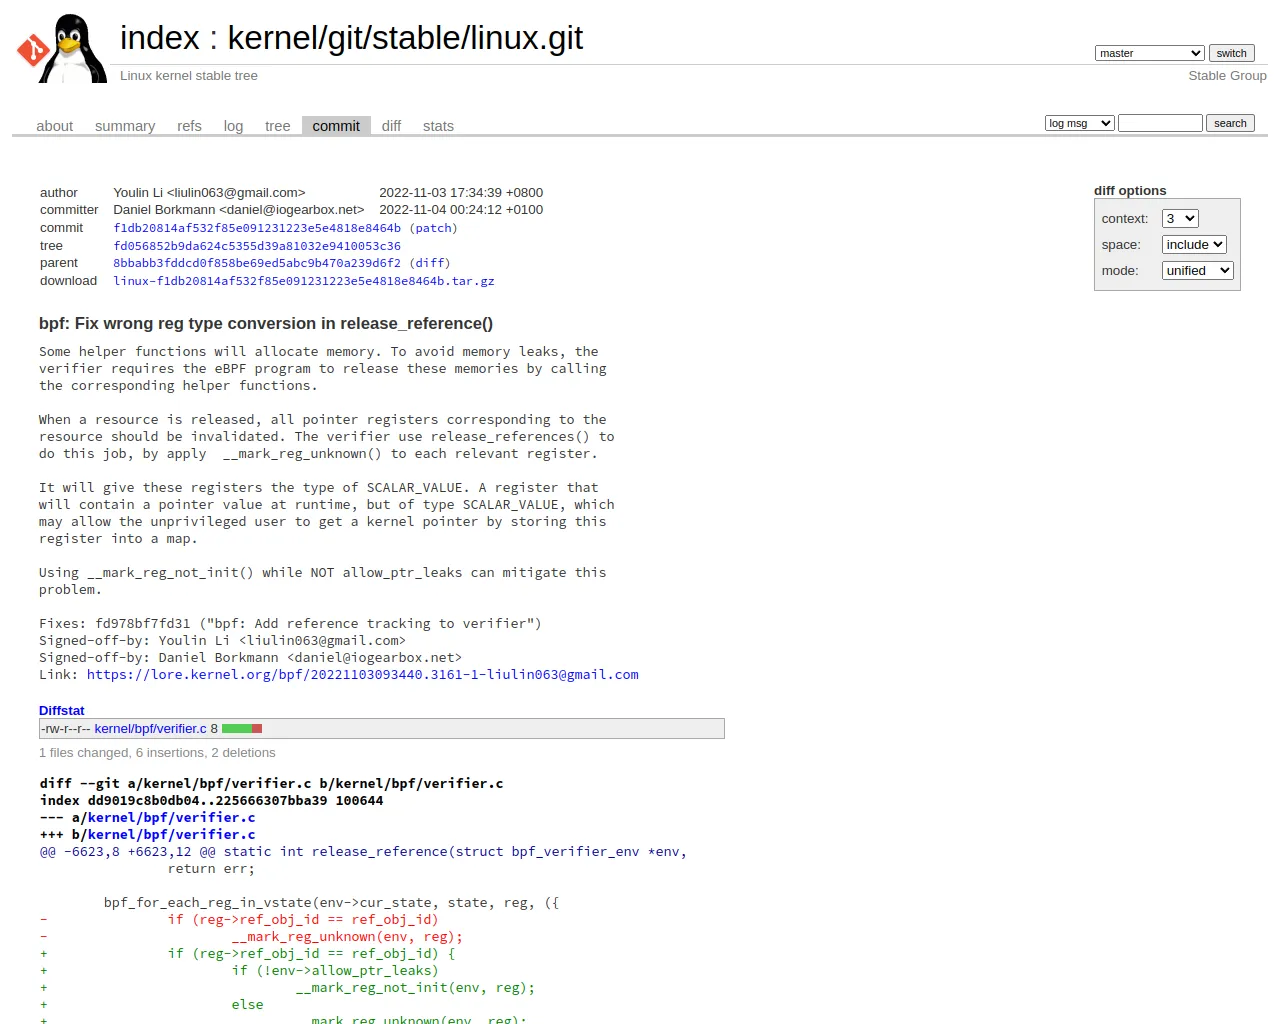This screenshot has height=1024, width=1280.
Task: Click added line '__mark_reg_not_init(env, reg);'
Action: [415, 988]
